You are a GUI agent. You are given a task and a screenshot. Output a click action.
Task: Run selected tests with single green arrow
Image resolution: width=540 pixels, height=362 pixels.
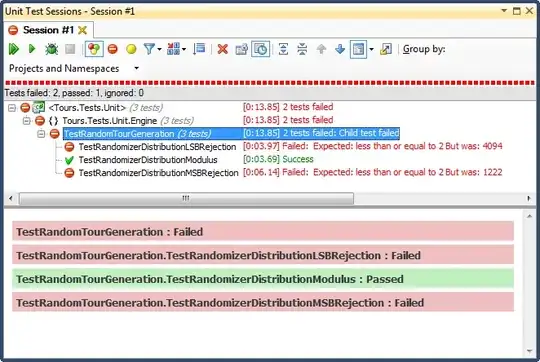(x=32, y=49)
